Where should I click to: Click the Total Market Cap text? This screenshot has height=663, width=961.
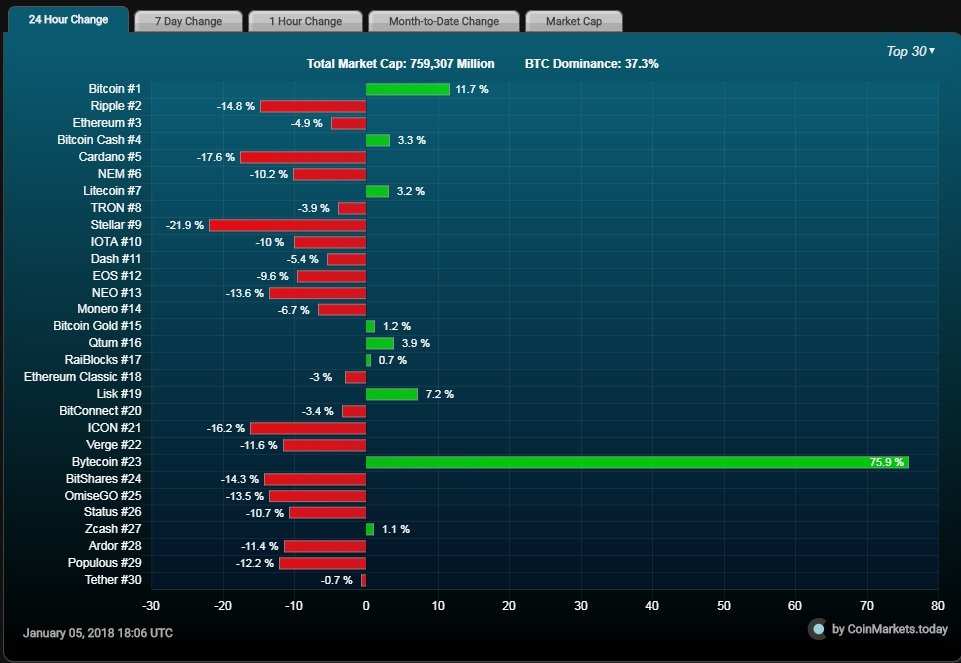(x=400, y=64)
